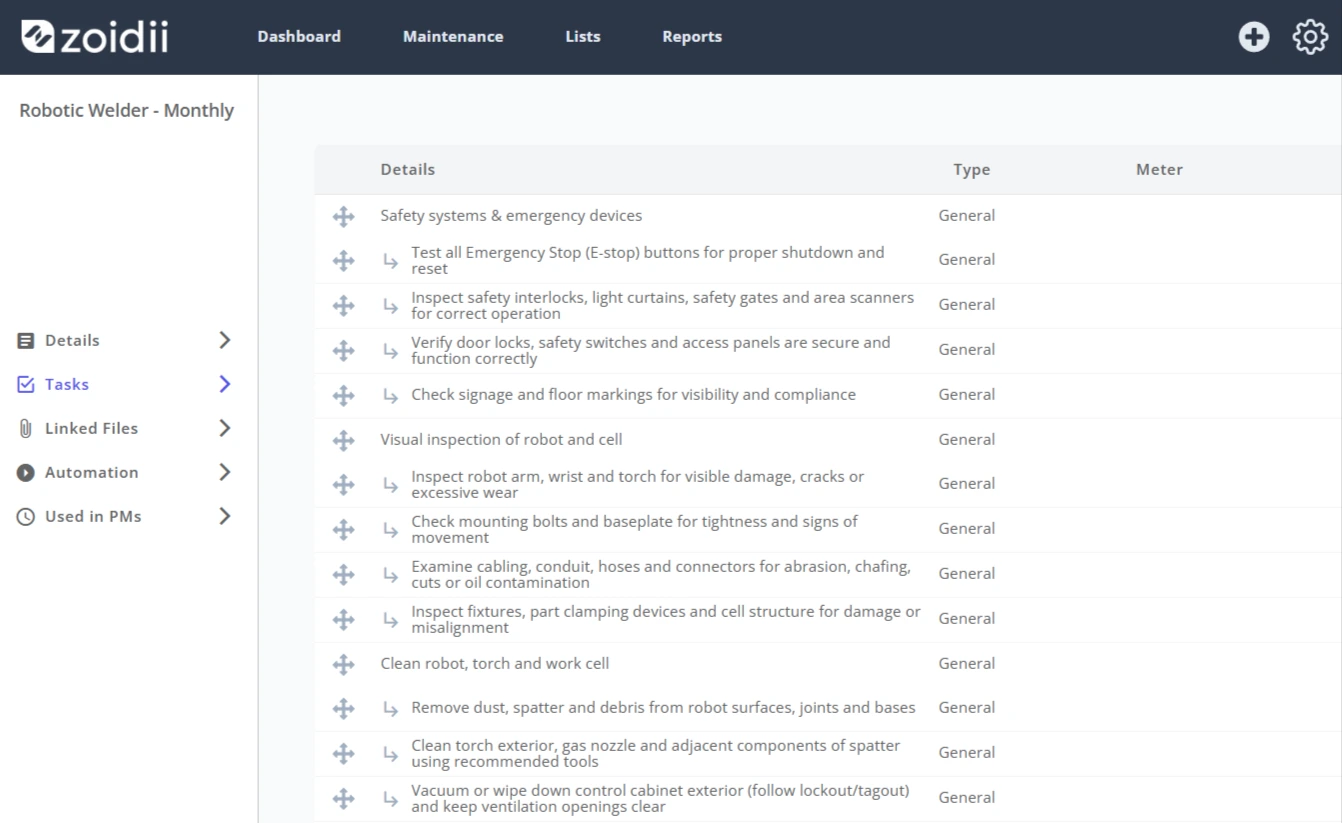Click move handle for Check signage row

click(x=343, y=395)
